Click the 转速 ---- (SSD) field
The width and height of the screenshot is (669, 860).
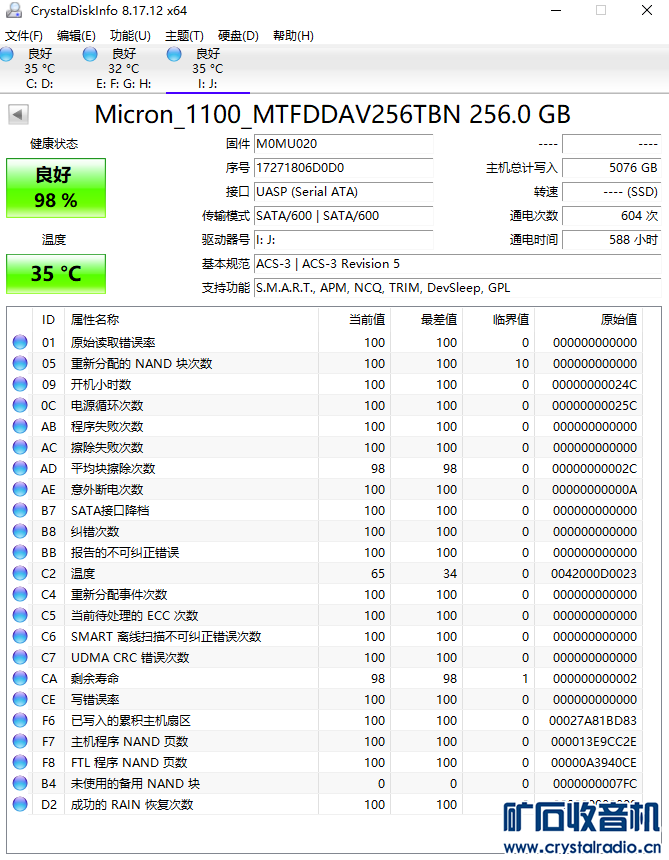[x=611, y=192]
